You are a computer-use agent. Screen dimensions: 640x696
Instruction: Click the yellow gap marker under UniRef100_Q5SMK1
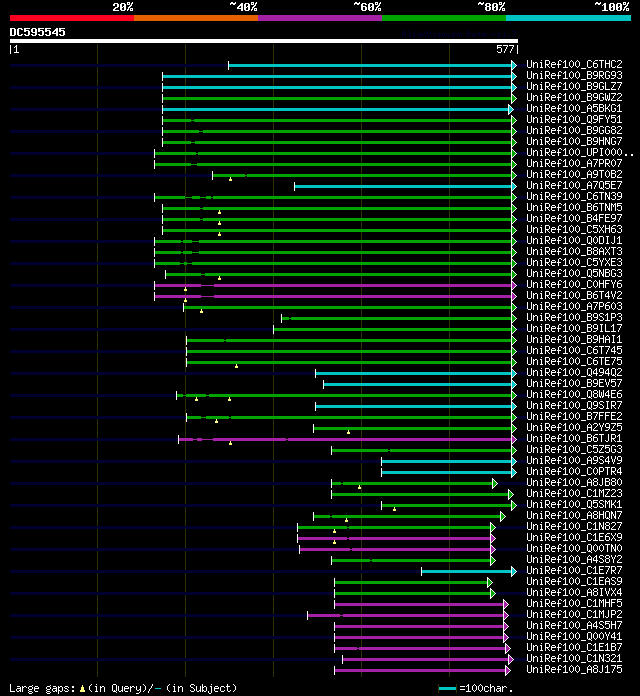pos(395,509)
